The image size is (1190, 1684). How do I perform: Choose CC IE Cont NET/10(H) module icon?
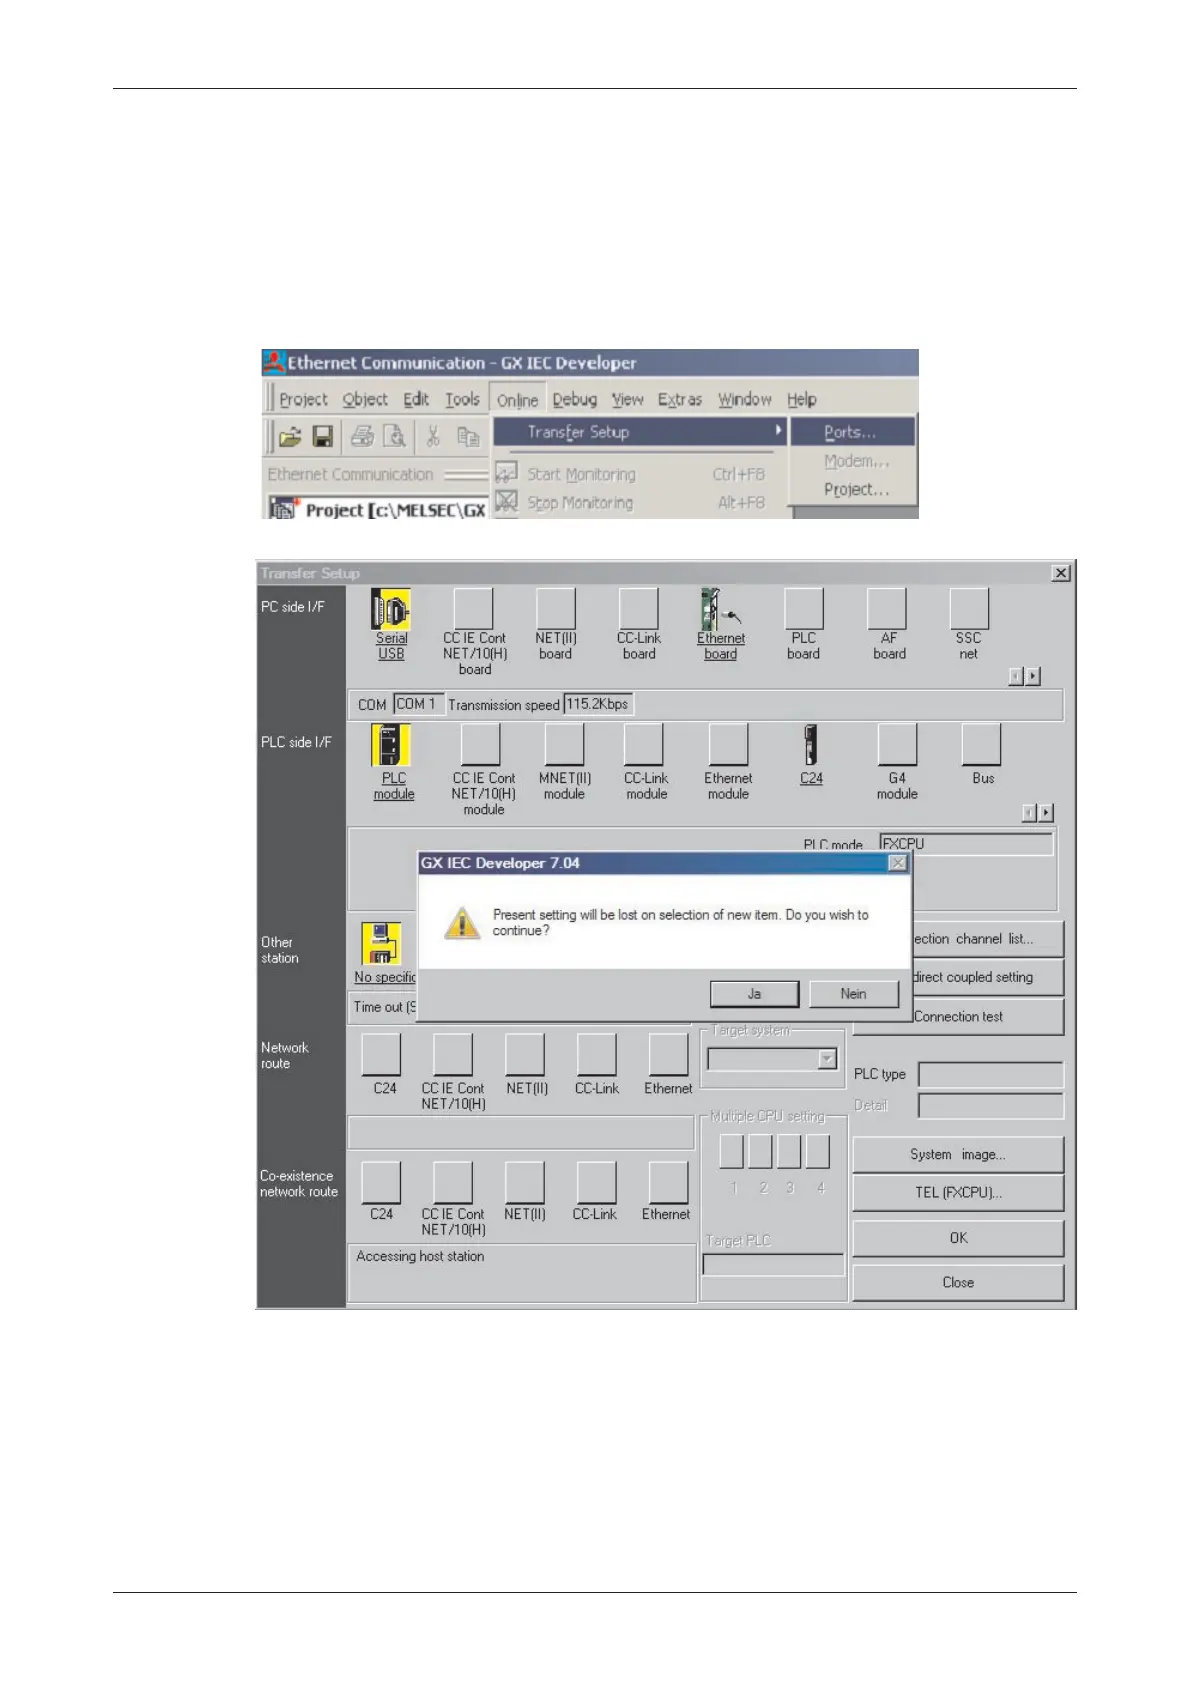481,745
